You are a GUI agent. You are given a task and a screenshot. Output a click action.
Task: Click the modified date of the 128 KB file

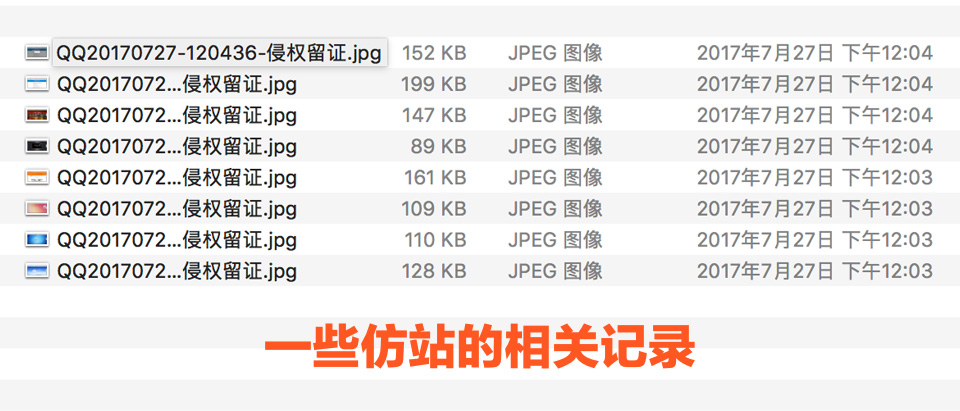coord(814,271)
